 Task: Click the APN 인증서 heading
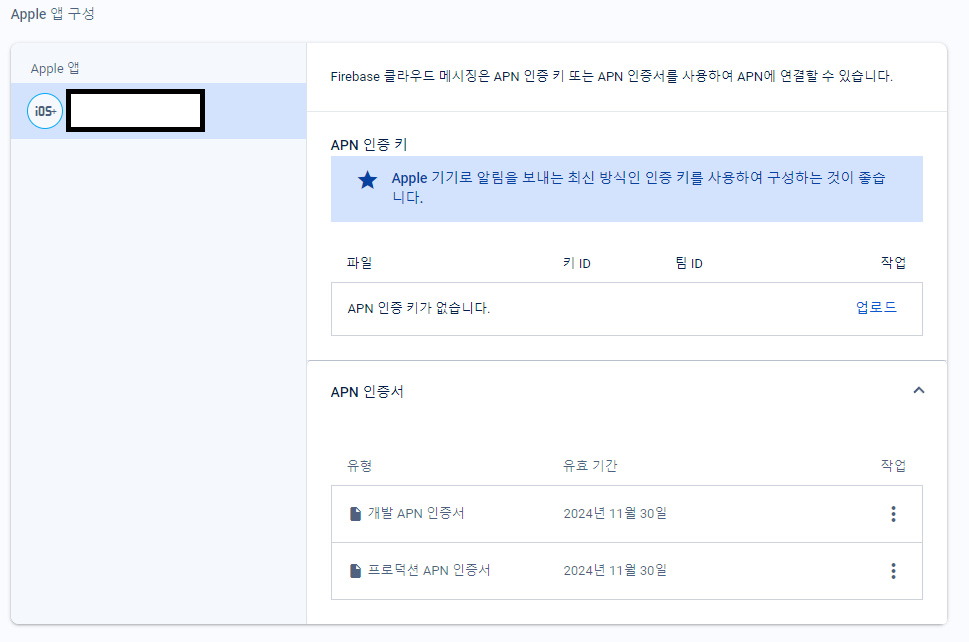(367, 392)
